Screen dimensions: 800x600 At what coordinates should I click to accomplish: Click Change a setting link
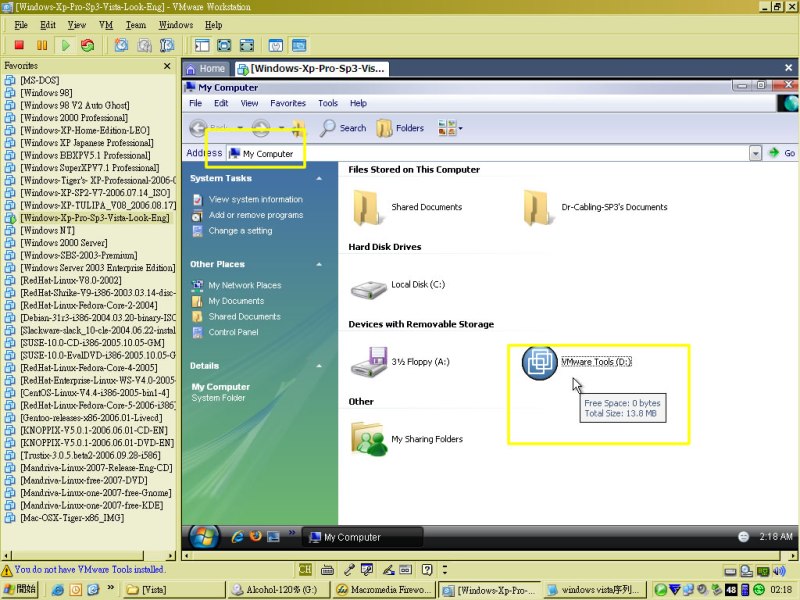click(240, 231)
